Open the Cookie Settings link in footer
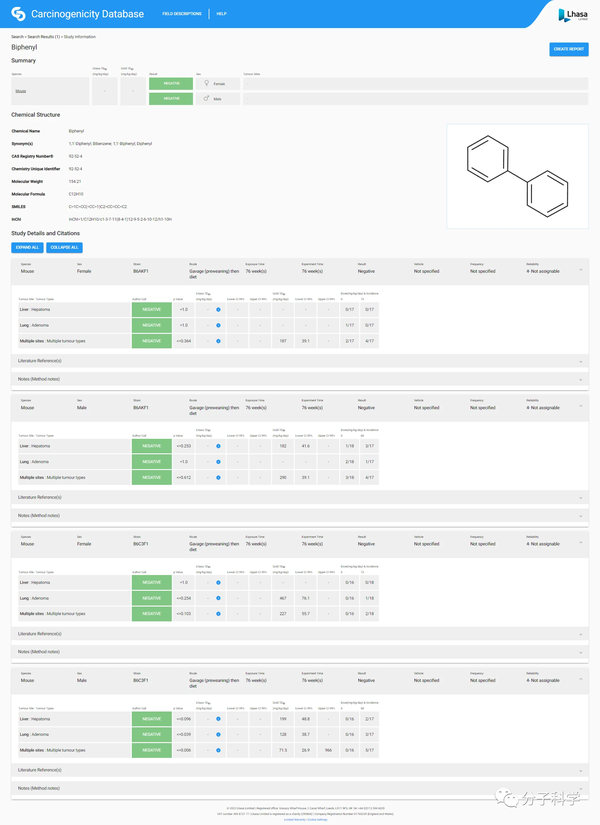This screenshot has width=600, height=825. click(317, 819)
